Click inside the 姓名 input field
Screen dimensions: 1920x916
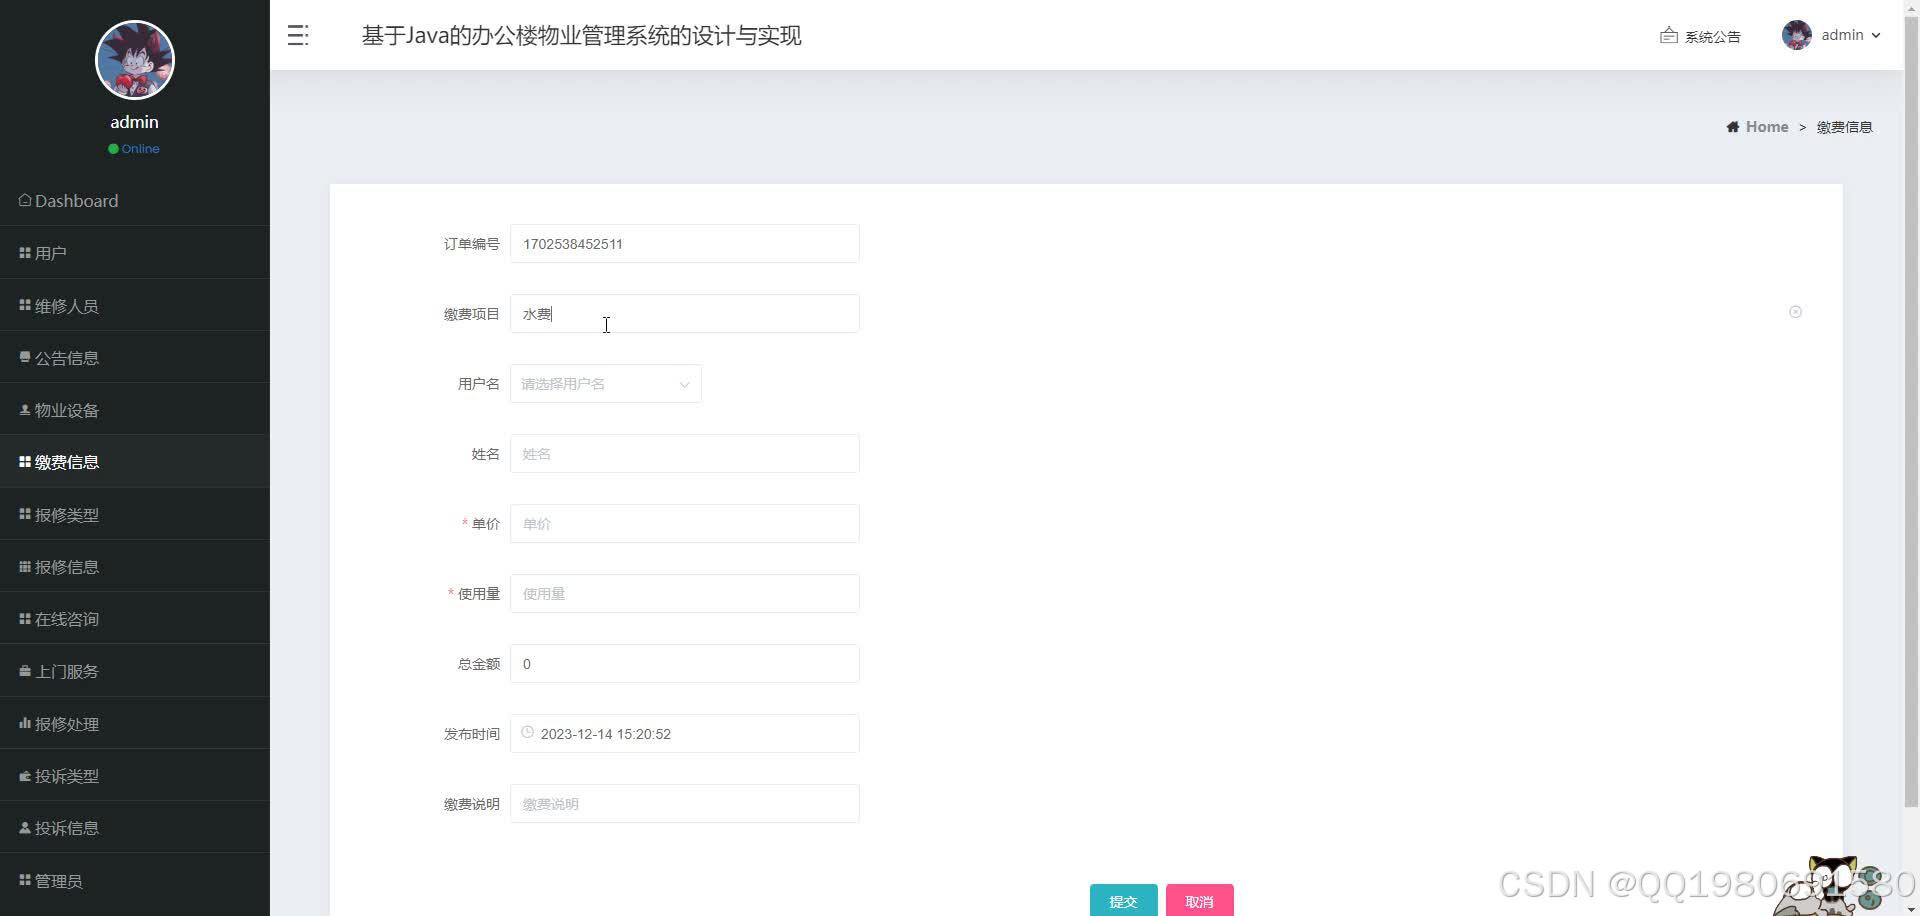pyautogui.click(x=684, y=453)
